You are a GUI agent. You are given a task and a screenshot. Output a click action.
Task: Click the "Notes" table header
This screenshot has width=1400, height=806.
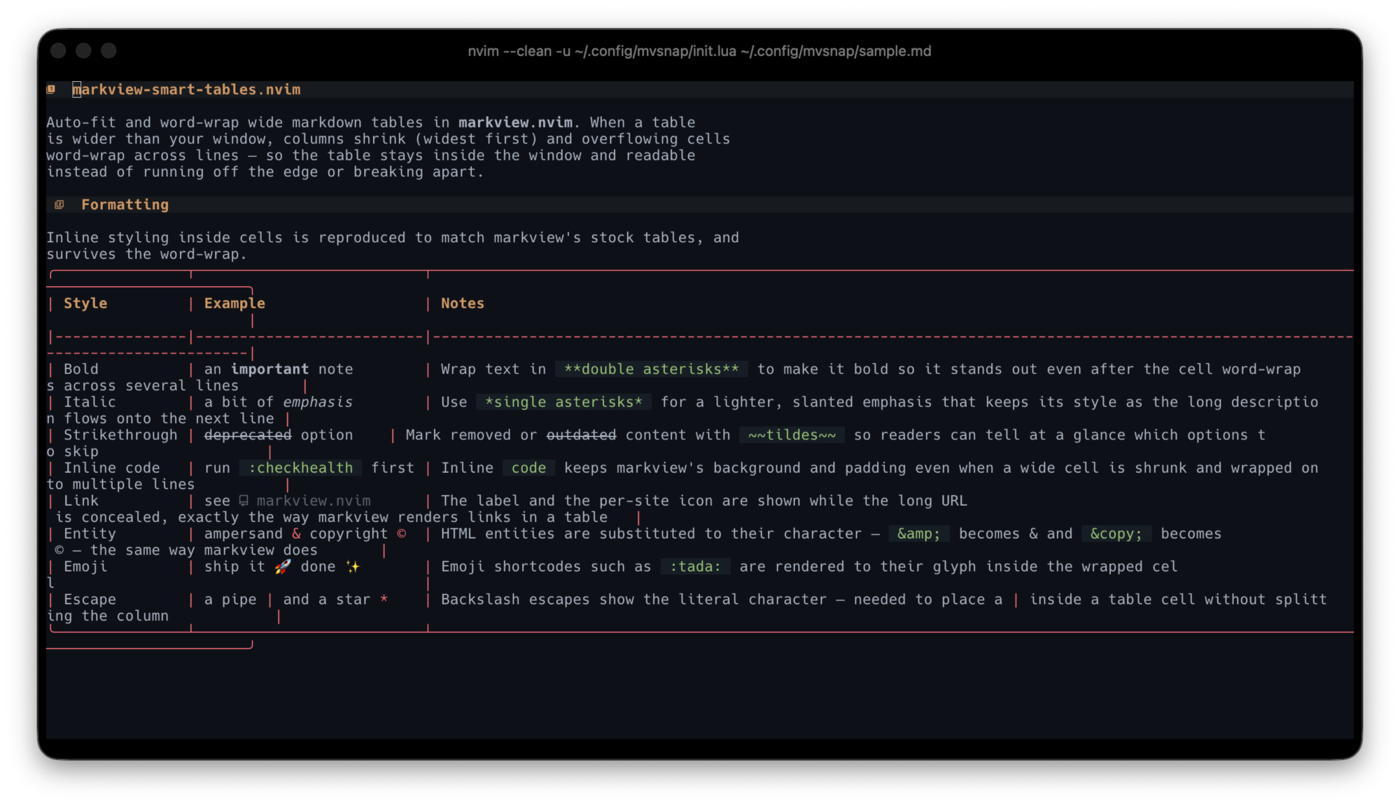click(462, 304)
